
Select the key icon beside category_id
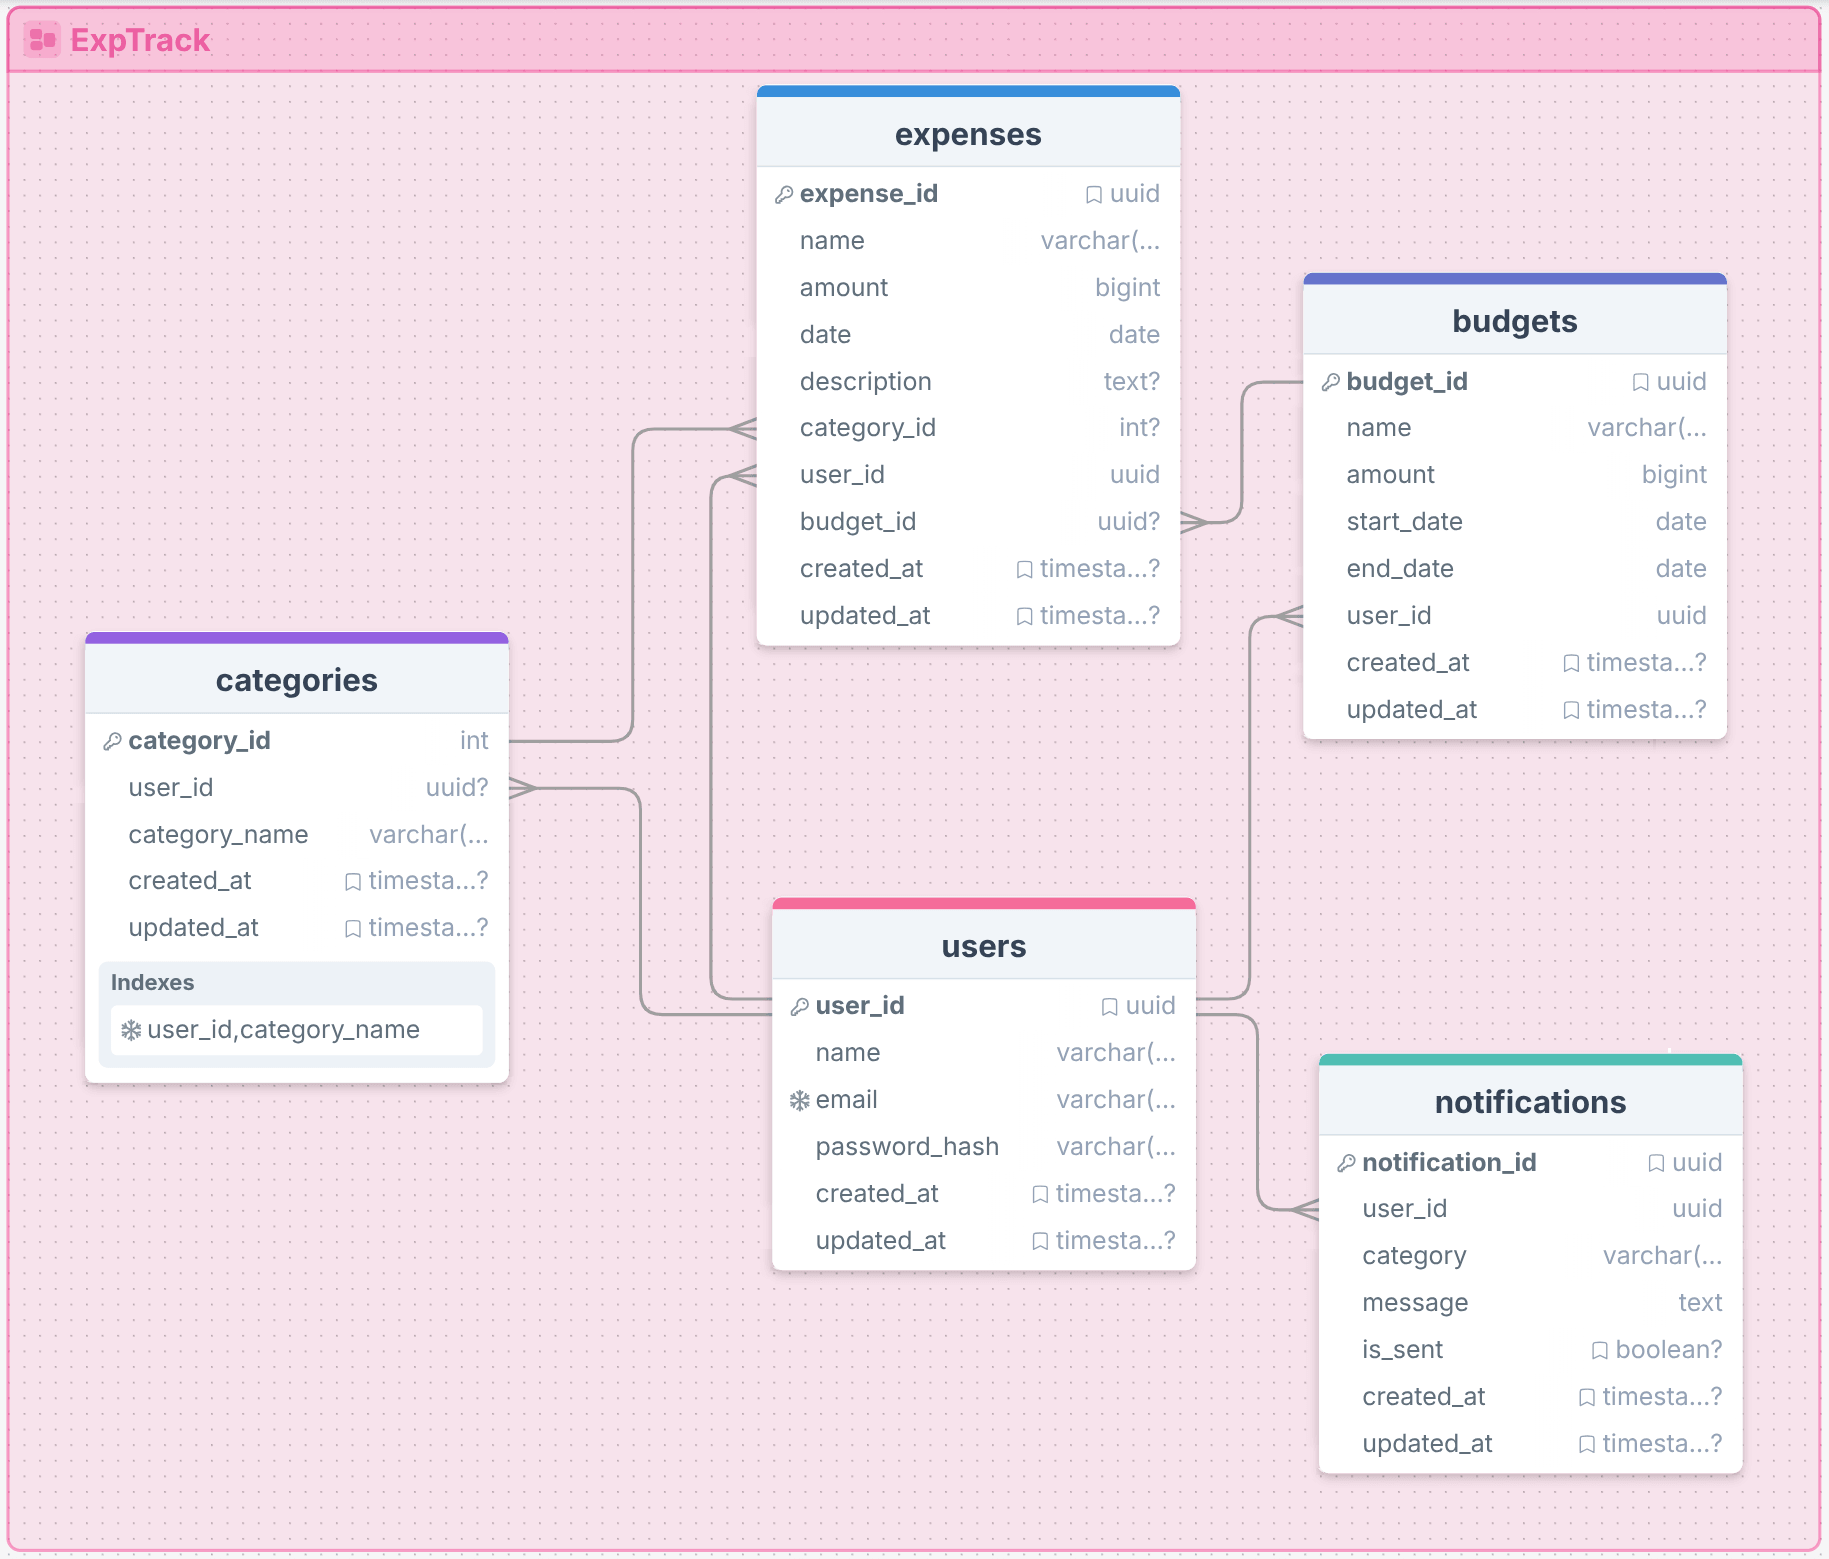tap(112, 740)
